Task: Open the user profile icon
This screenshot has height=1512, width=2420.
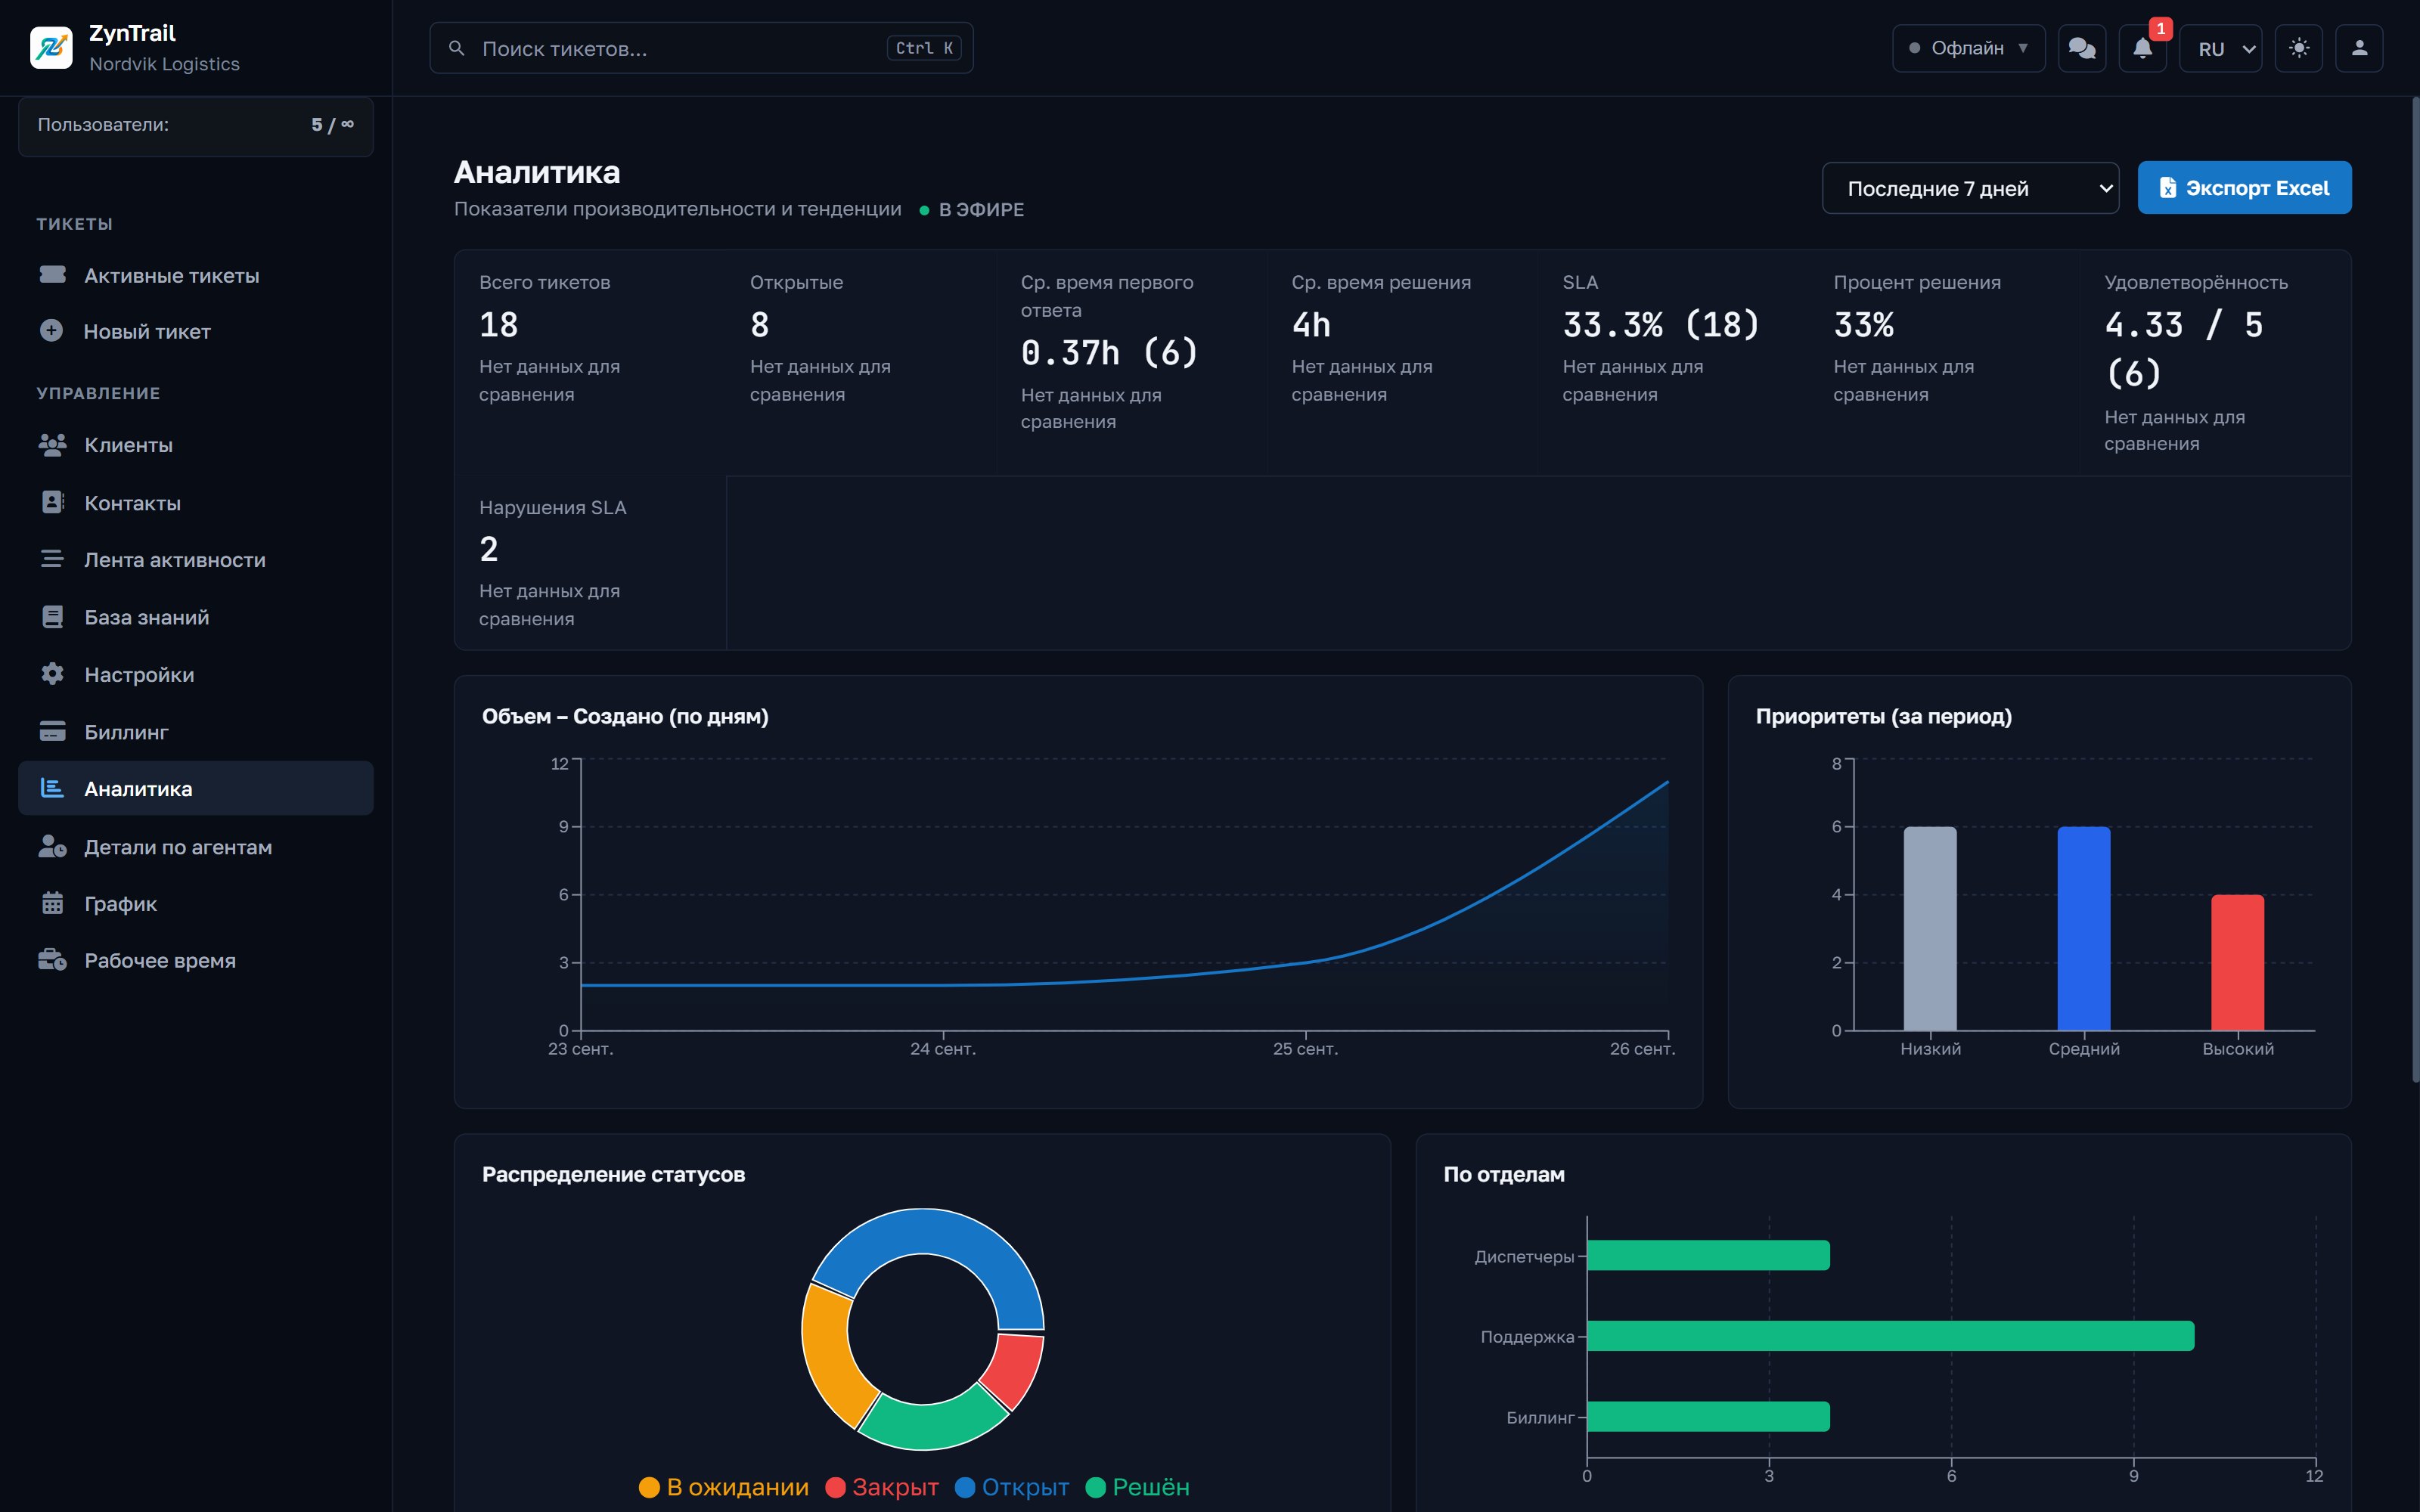Action: click(x=2359, y=48)
